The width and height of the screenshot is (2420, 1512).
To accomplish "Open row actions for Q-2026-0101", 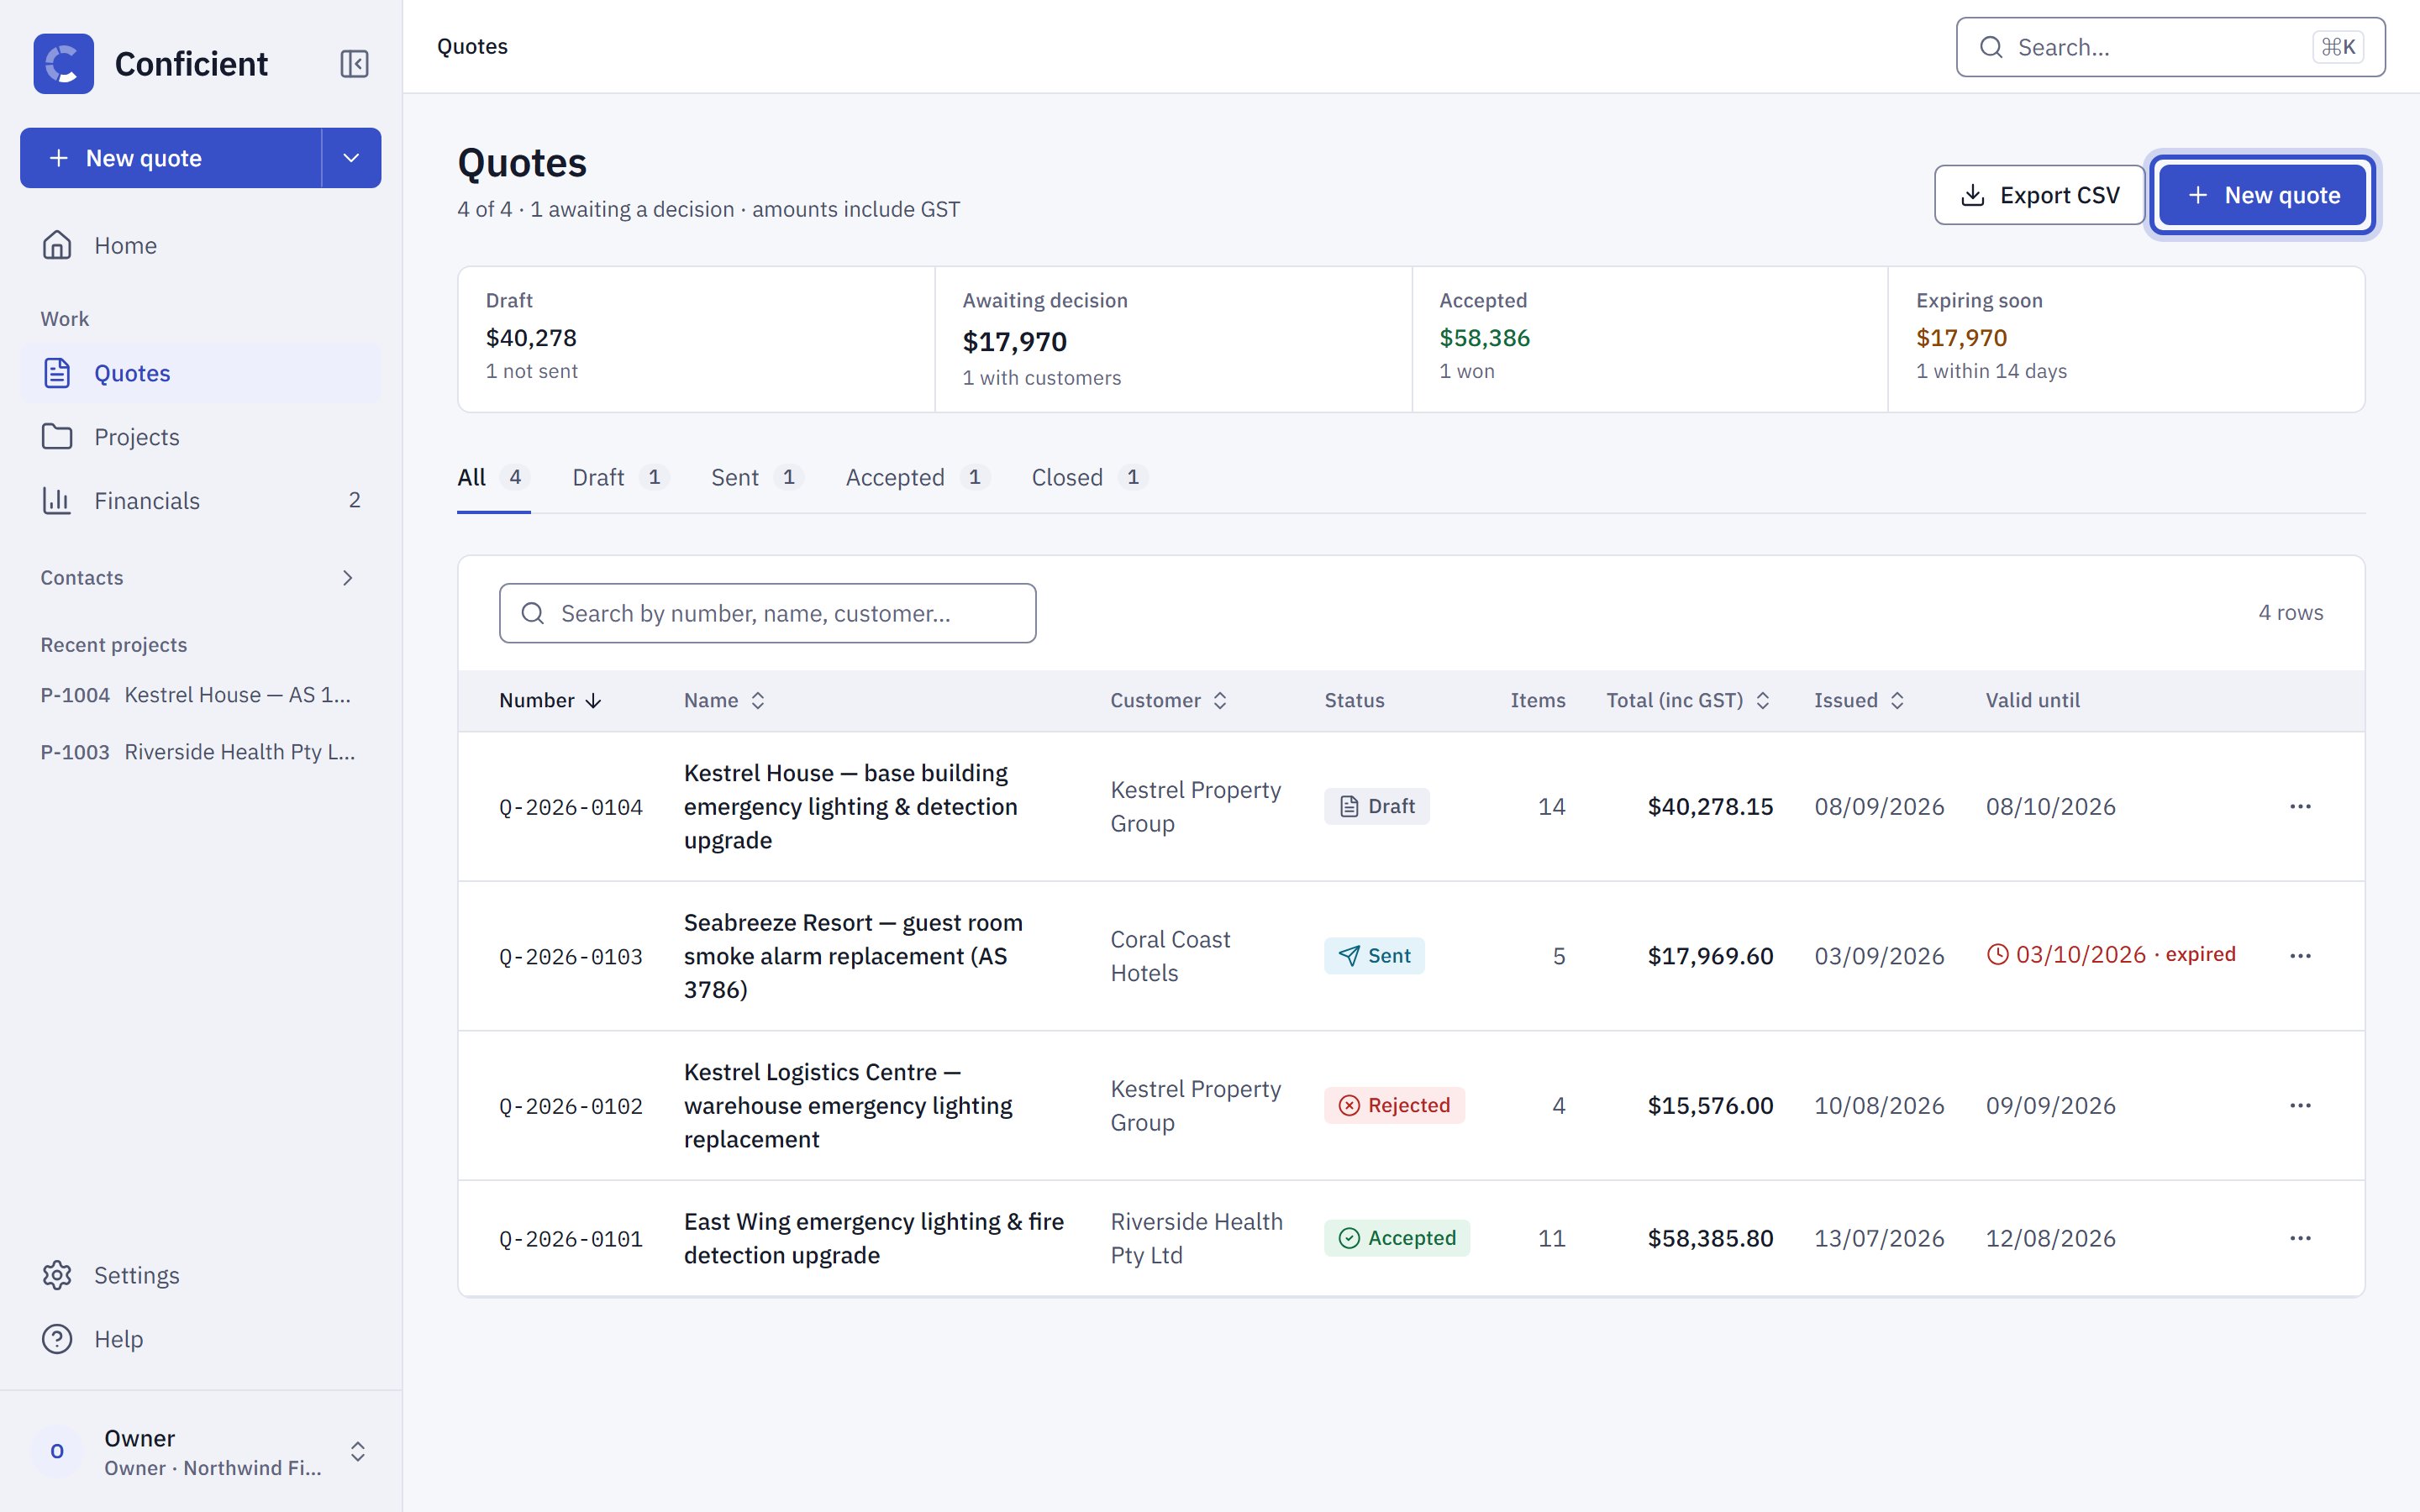I will pyautogui.click(x=2300, y=1238).
